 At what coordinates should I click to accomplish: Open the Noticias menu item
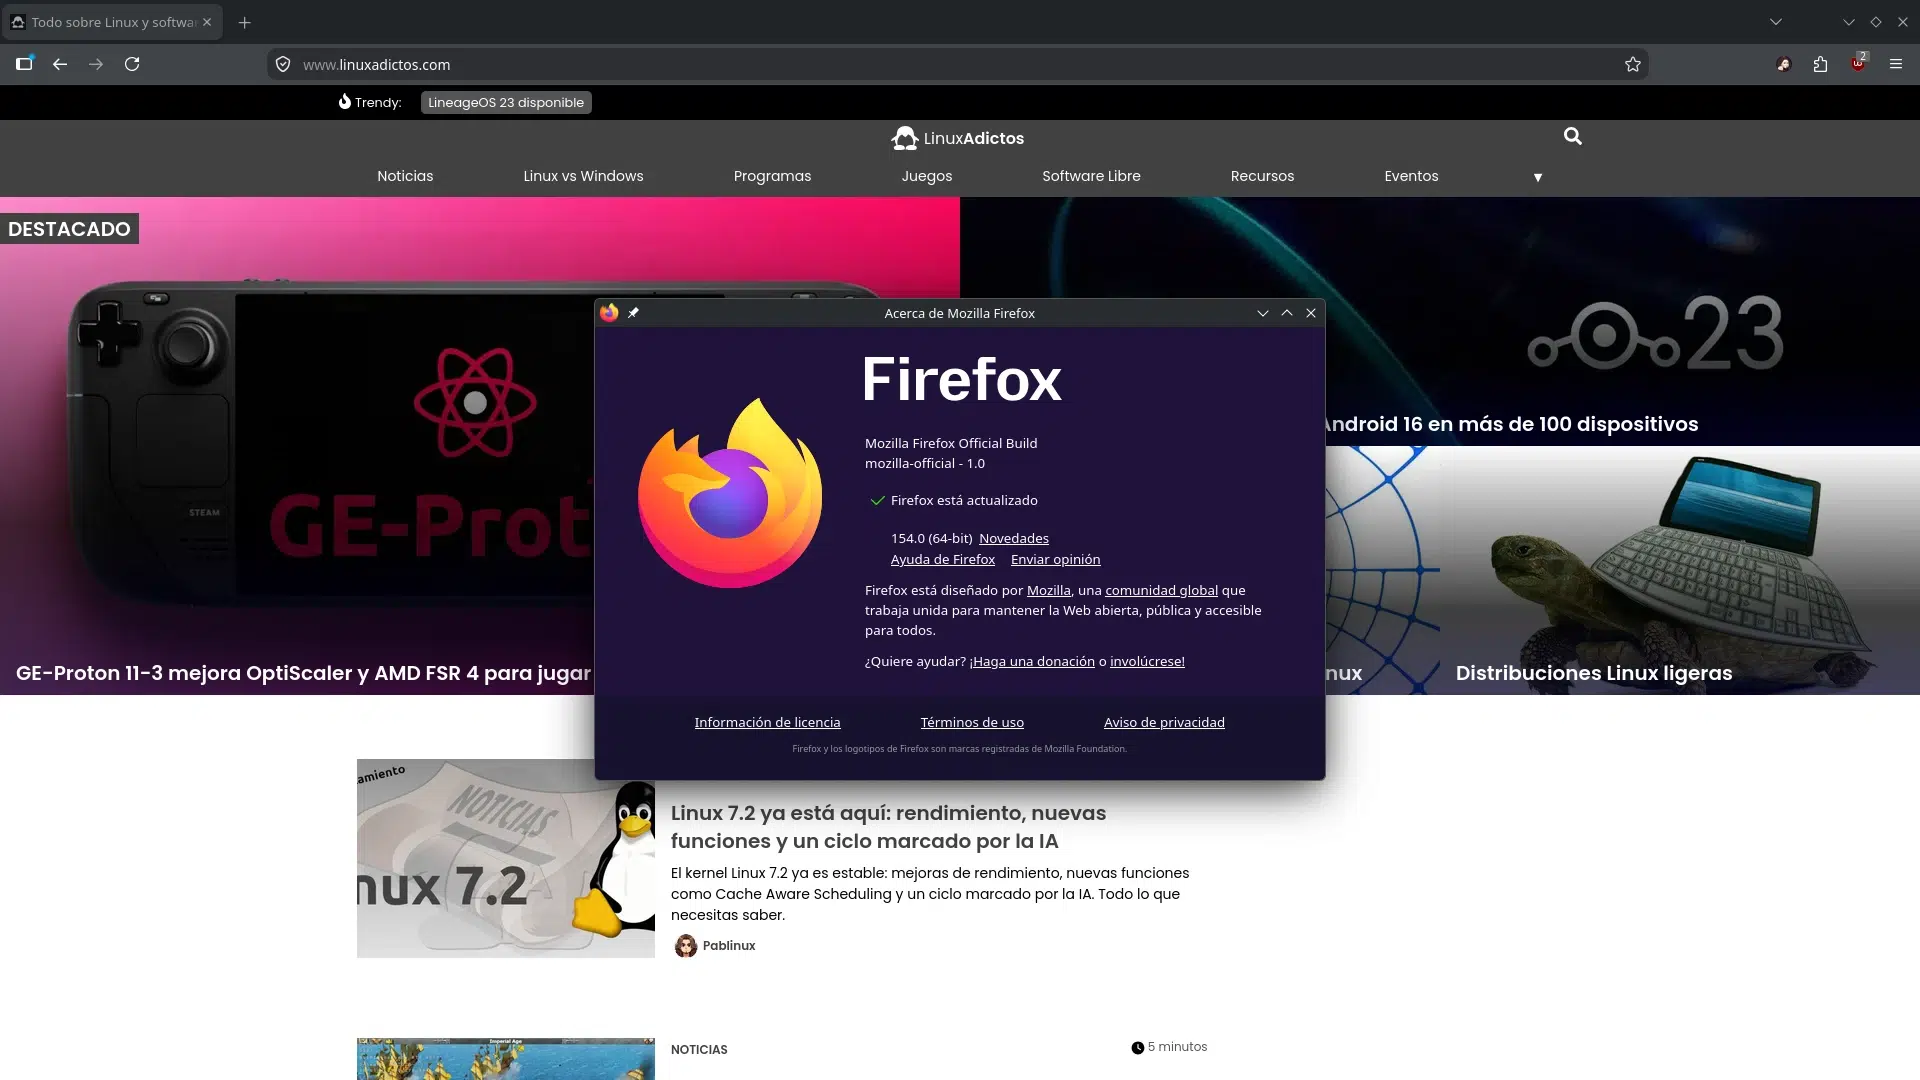pos(405,176)
